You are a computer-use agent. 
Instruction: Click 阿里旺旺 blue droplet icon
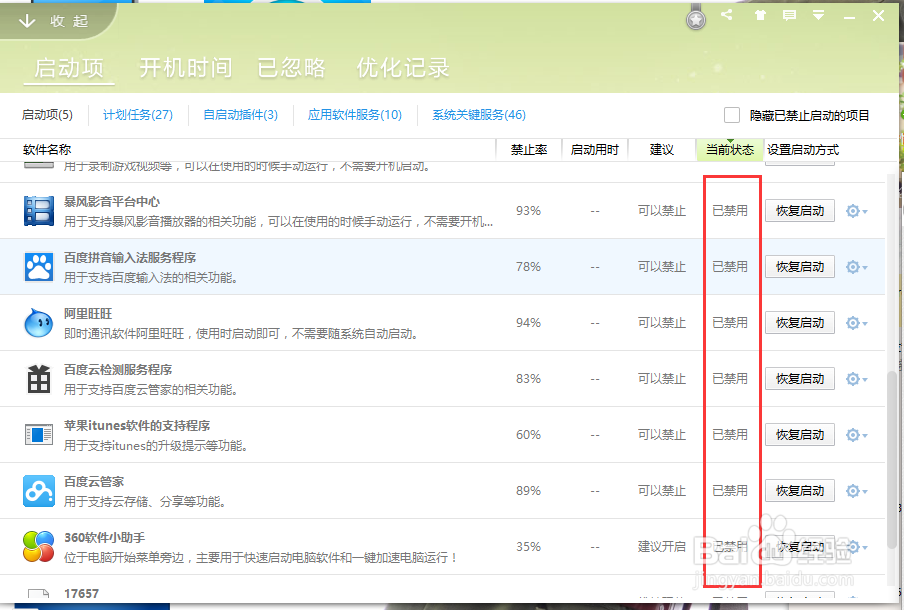(x=39, y=323)
